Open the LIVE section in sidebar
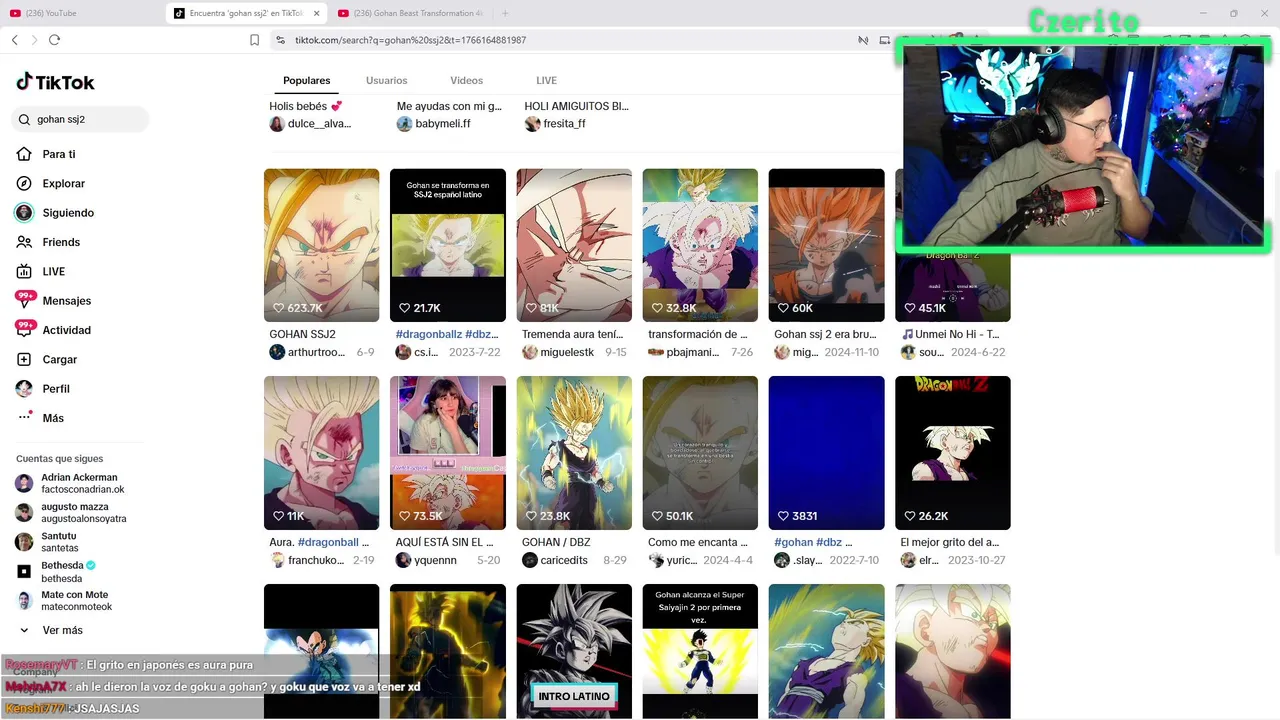 [x=53, y=271]
